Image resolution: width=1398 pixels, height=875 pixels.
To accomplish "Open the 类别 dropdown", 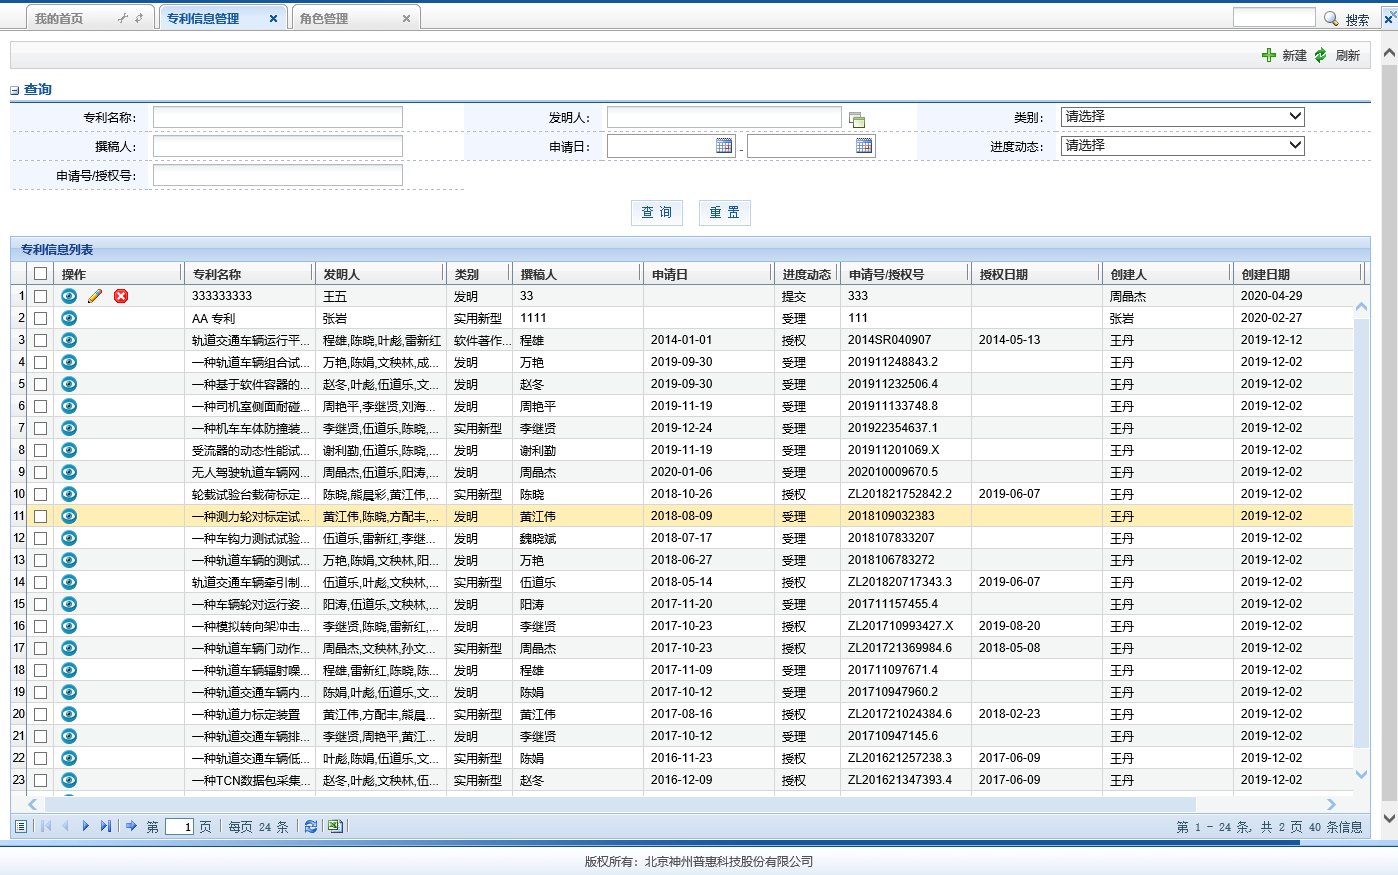I will click(1182, 117).
